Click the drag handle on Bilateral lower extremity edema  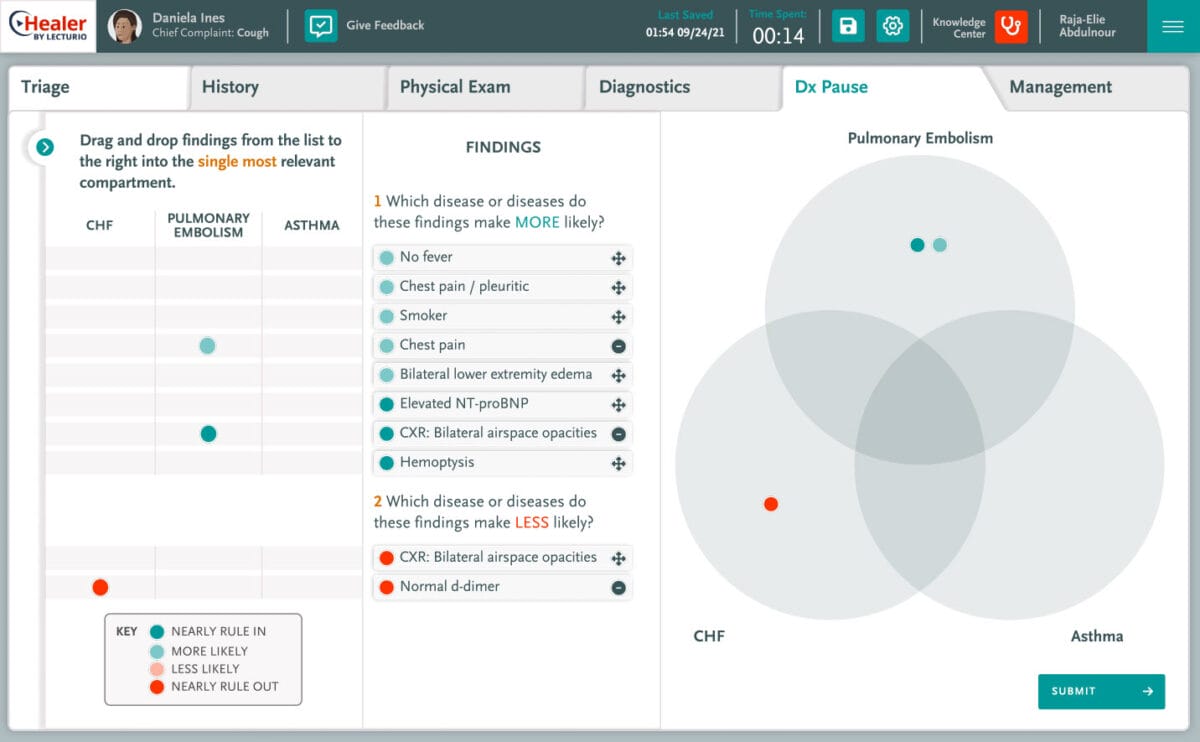[x=619, y=374]
